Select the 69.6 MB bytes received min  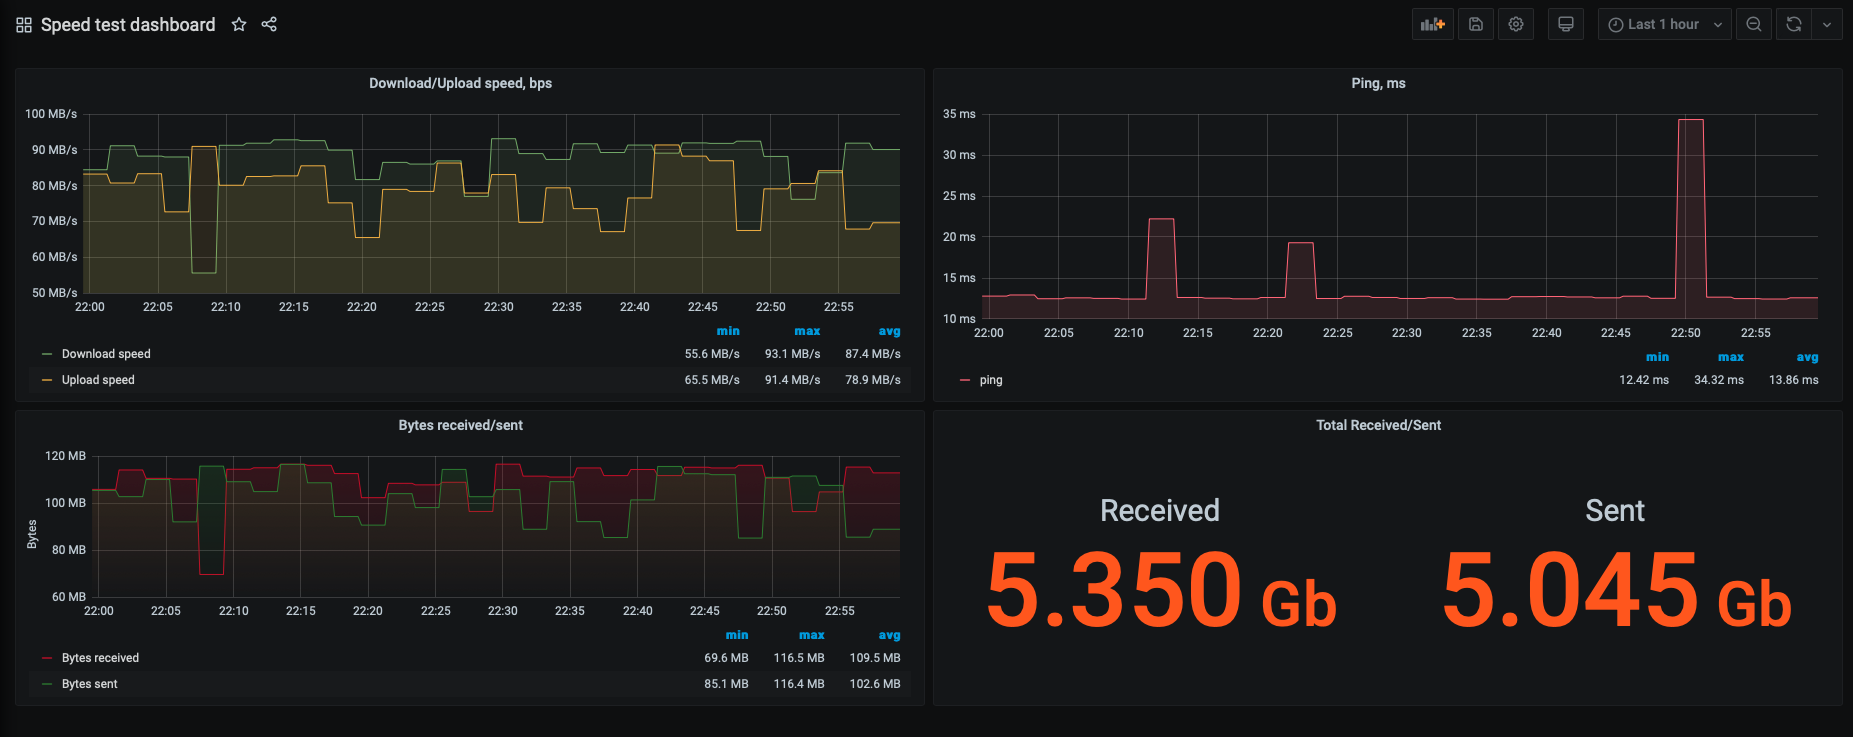[726, 658]
